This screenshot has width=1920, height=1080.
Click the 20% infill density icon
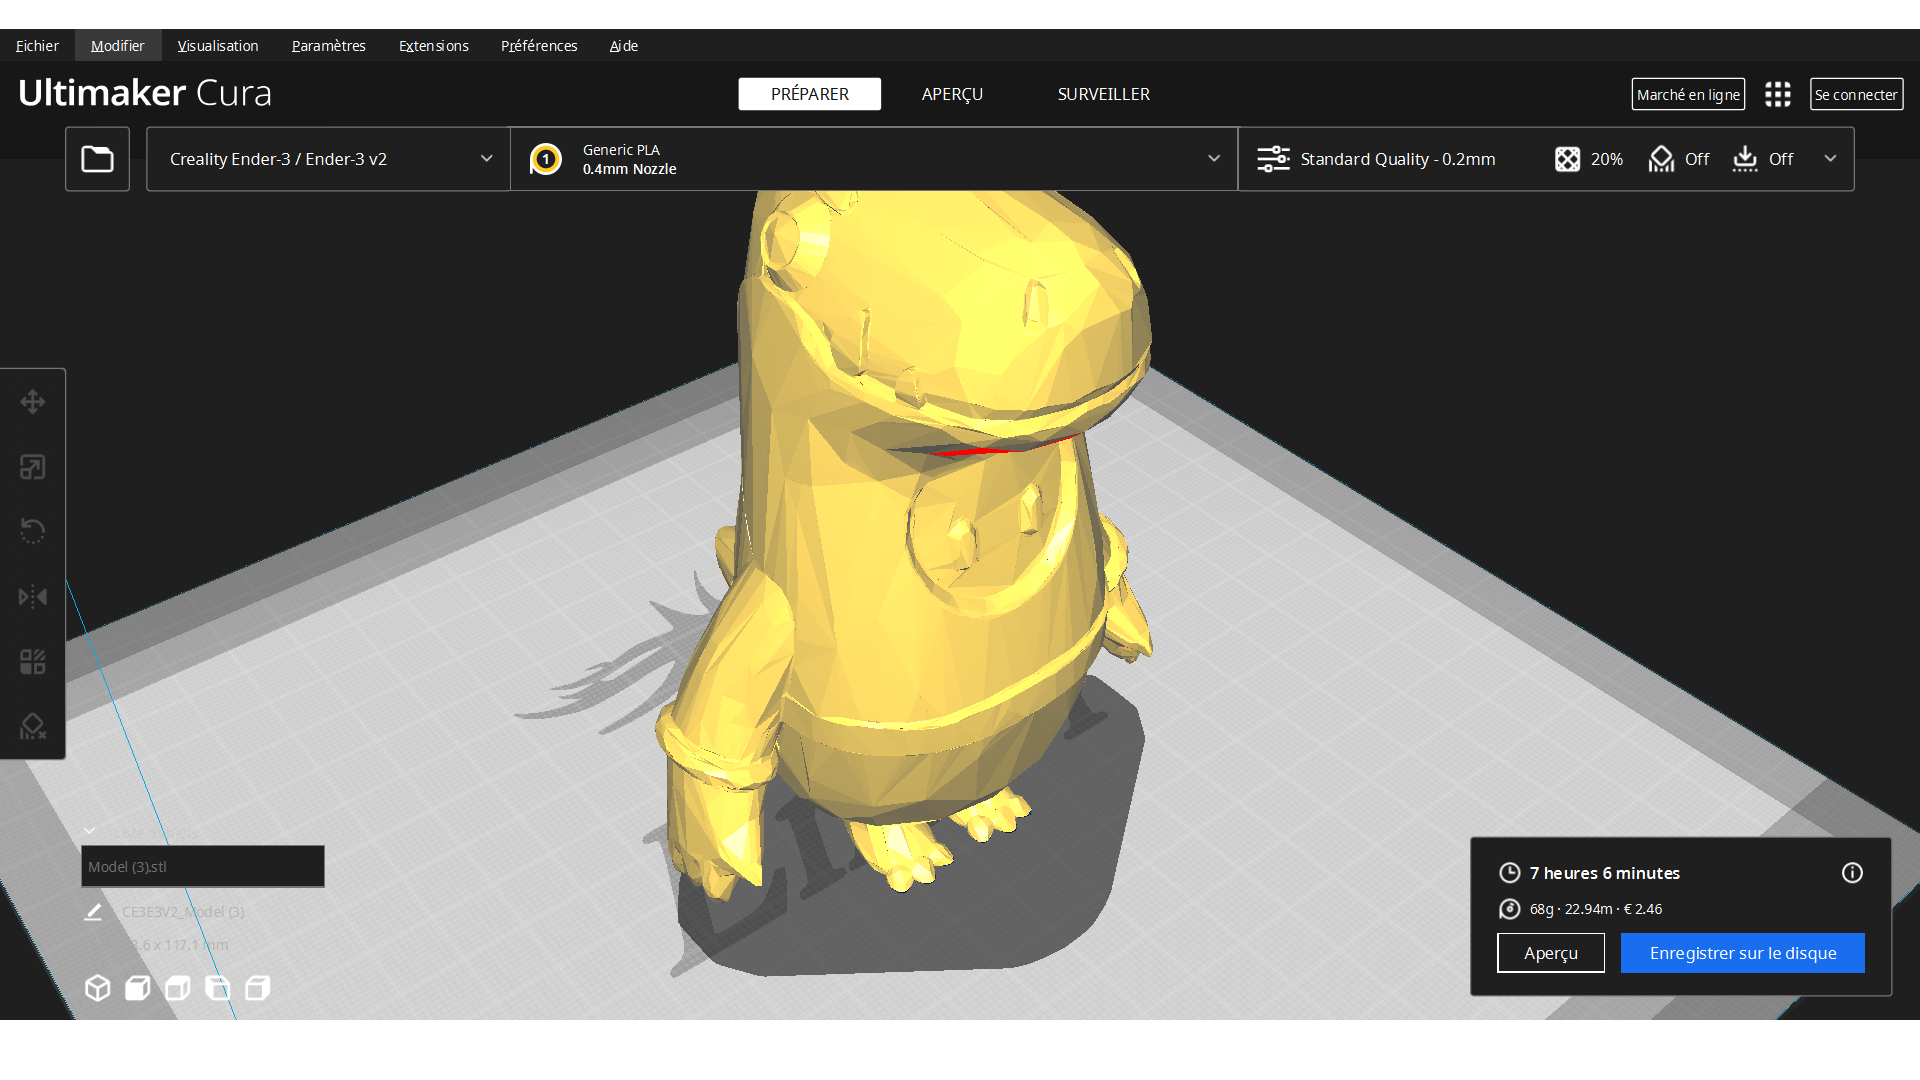(1567, 159)
